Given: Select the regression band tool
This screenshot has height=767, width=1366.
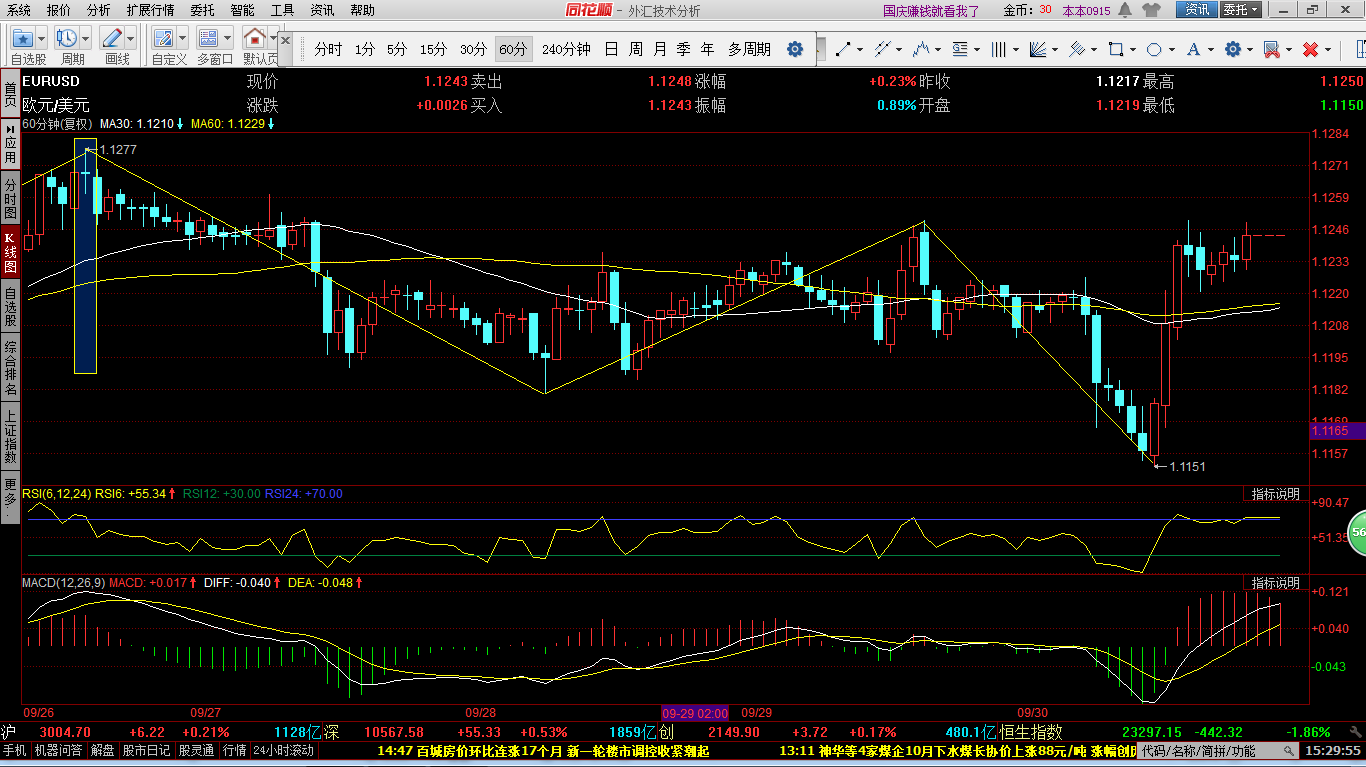Looking at the screenshot, I should point(1076,49).
